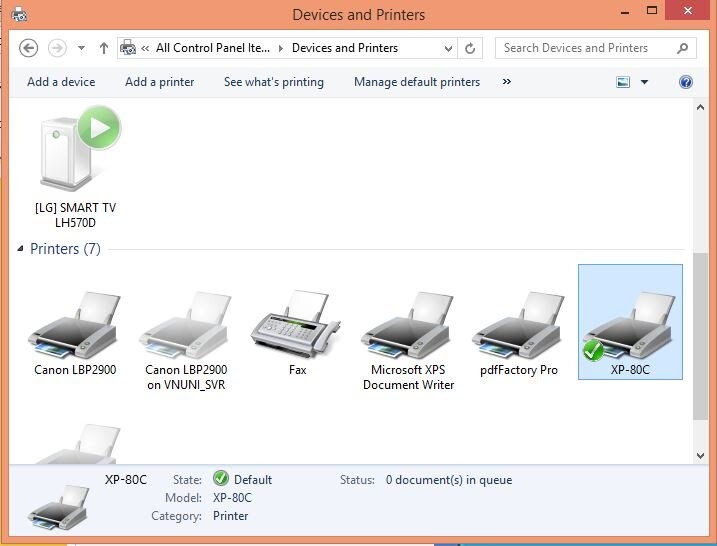Click Devices and Printers breadcrumb
Viewport: 717px width, 546px height.
tap(345, 48)
